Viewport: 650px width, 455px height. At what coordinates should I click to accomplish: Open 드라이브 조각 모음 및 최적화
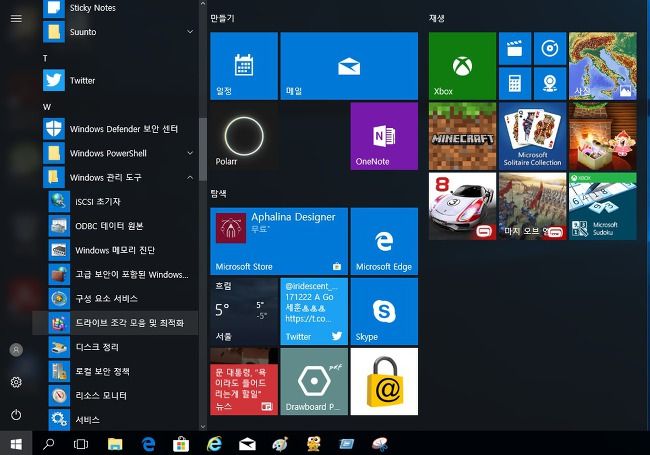(115, 323)
